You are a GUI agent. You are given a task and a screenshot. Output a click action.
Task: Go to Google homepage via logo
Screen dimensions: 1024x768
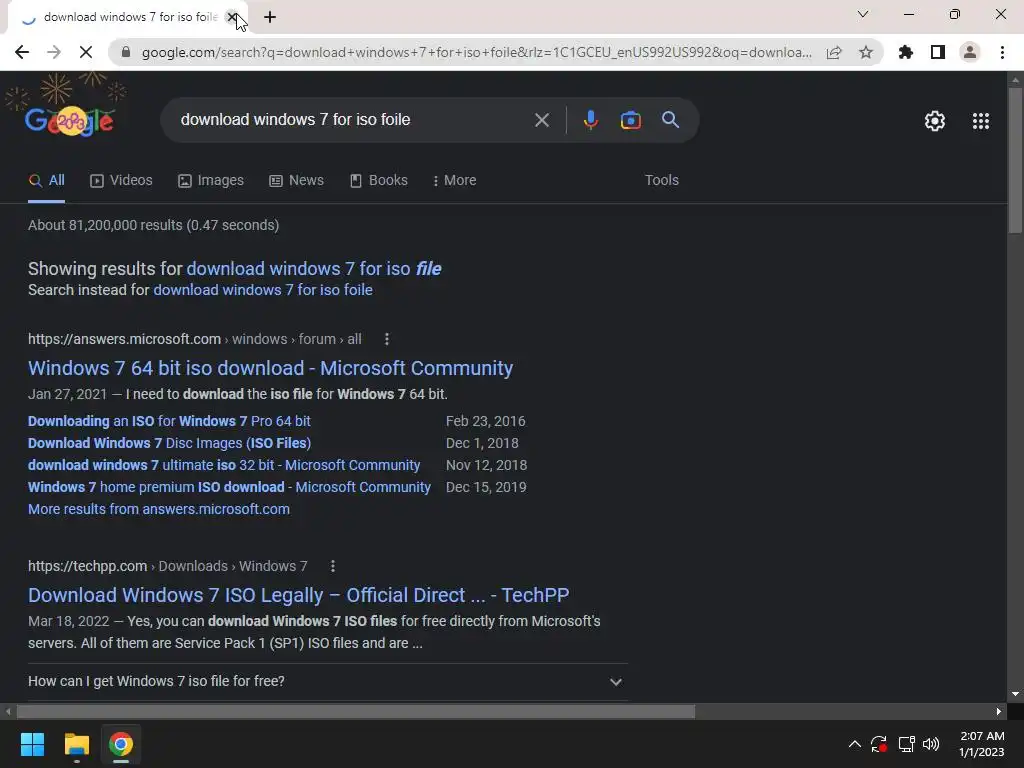coord(69,120)
